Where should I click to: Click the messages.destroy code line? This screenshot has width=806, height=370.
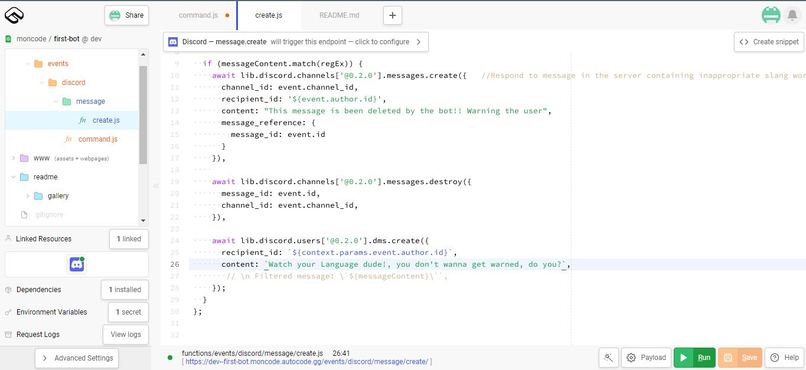341,182
